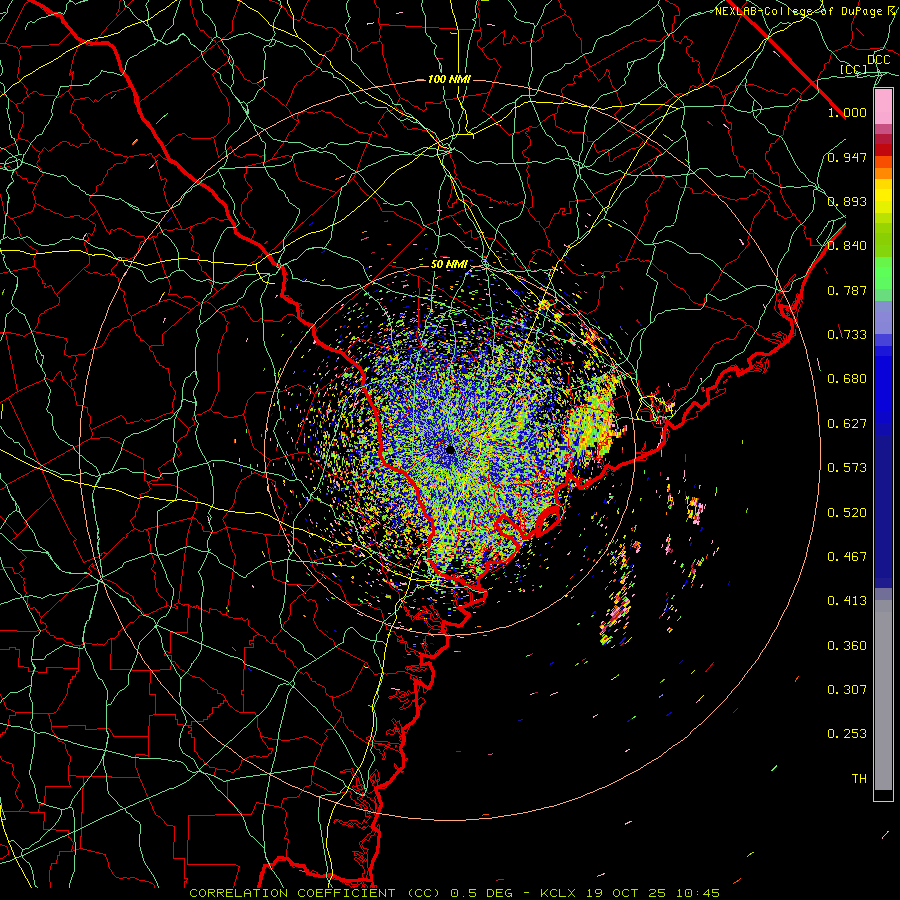Pick the bright green color bar segment

click(x=883, y=273)
